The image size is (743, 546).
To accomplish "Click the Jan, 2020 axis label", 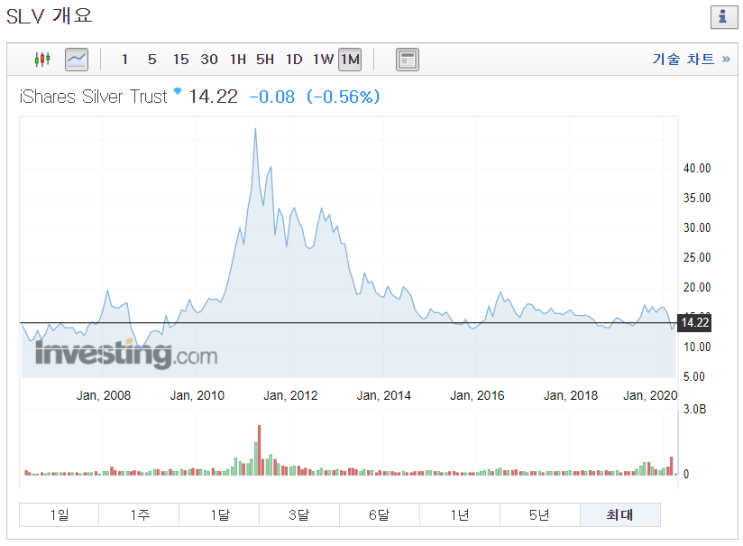I will (x=650, y=395).
